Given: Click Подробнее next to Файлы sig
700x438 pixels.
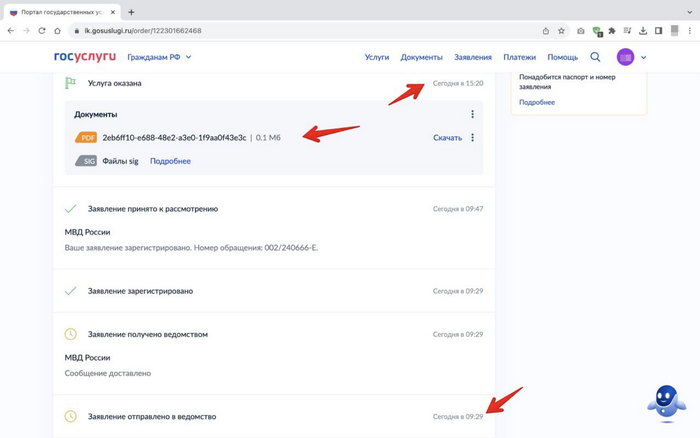Looking at the screenshot, I should pyautogui.click(x=170, y=161).
